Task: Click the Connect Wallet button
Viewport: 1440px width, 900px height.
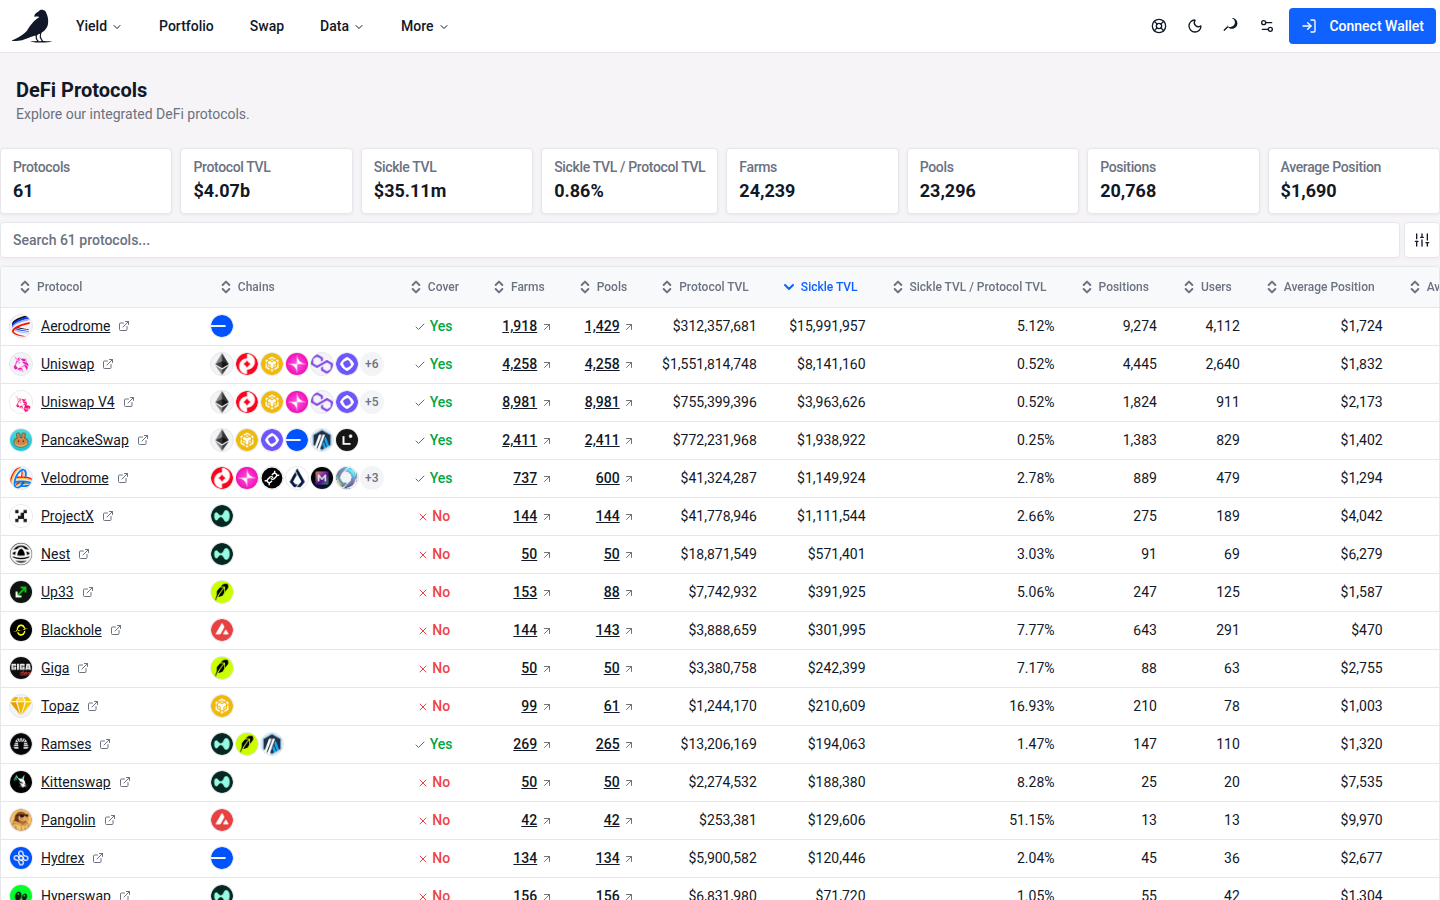Action: 1362,26
